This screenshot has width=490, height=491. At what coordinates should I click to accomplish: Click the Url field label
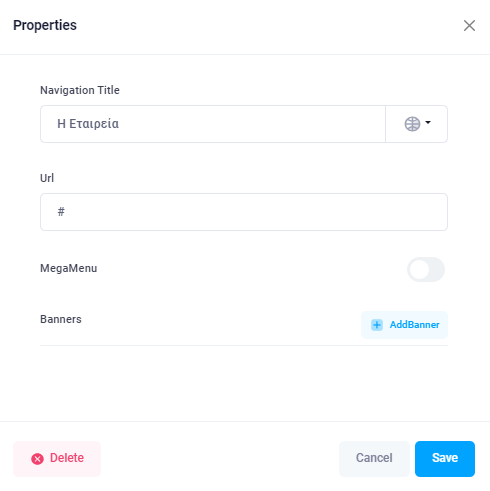click(47, 178)
